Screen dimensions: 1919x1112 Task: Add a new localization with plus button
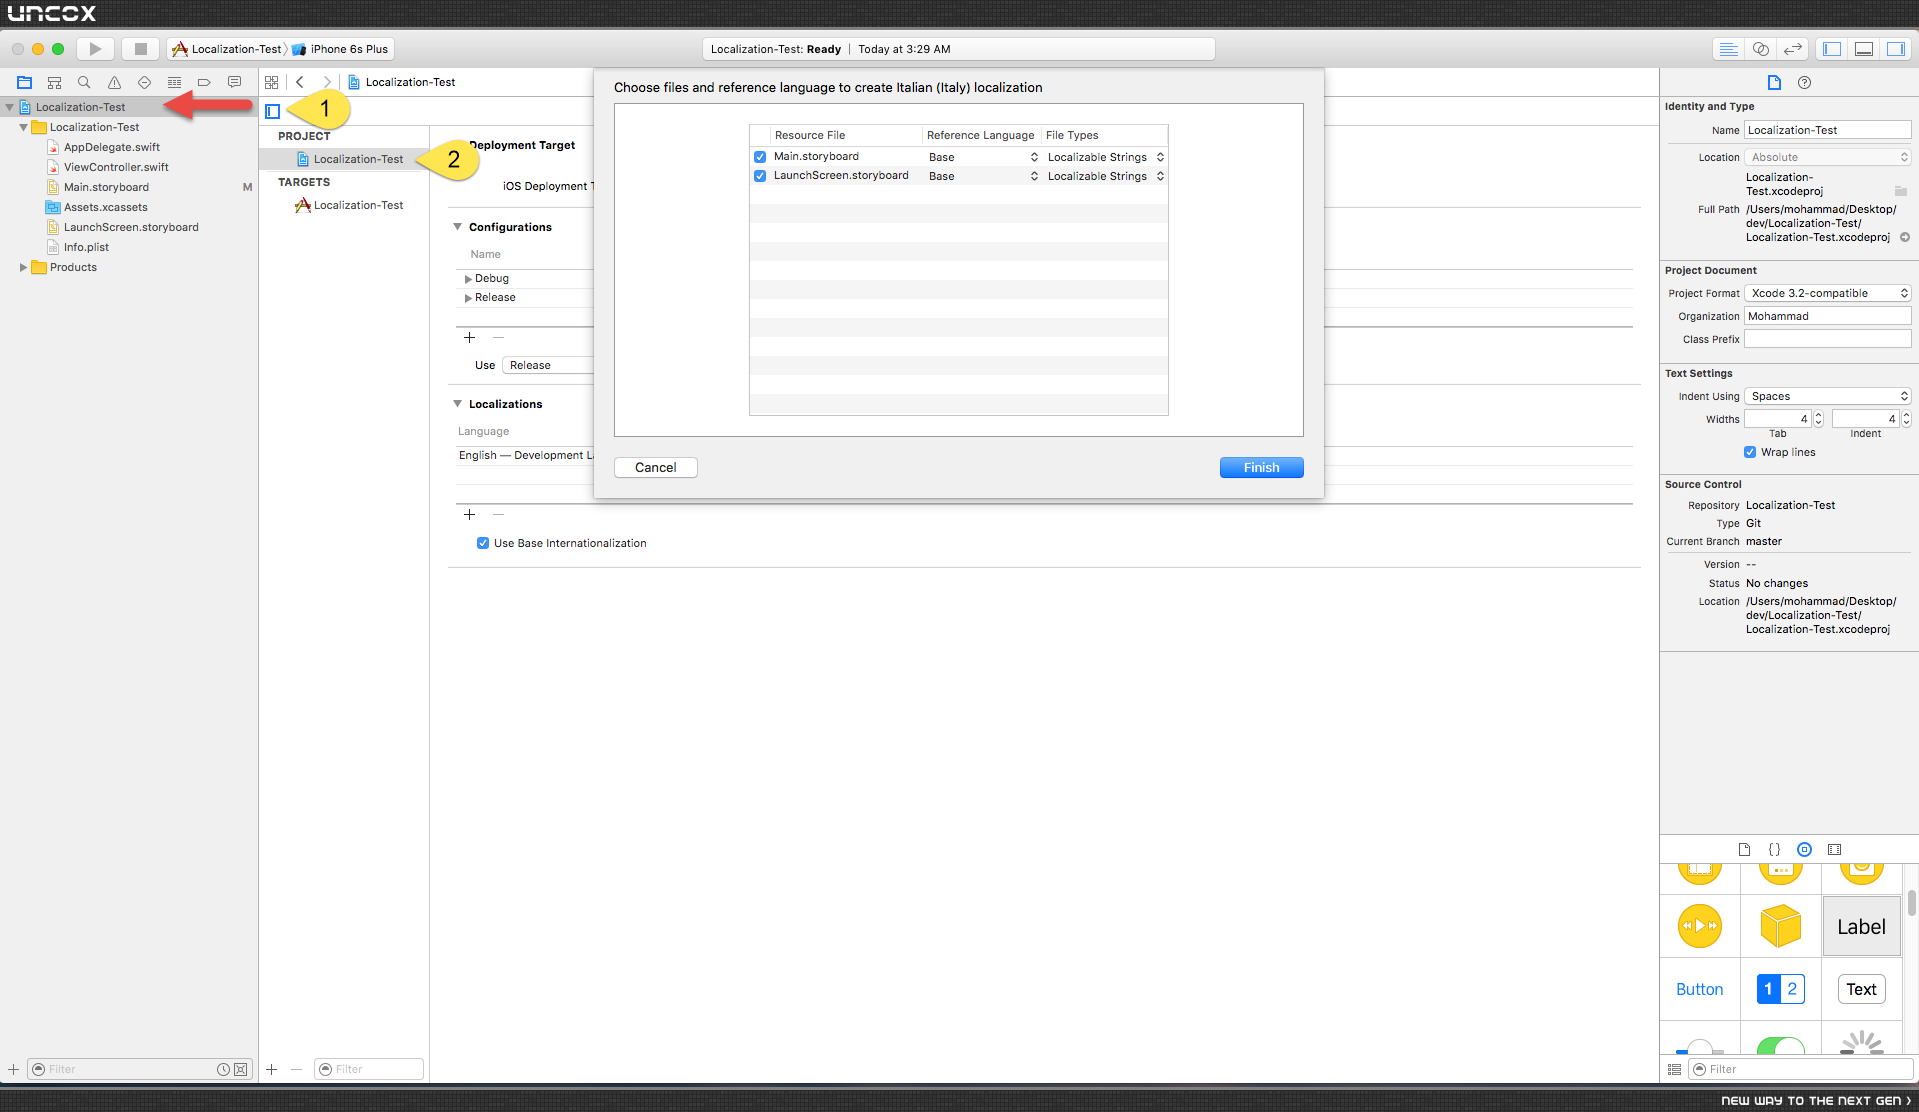pyautogui.click(x=469, y=514)
